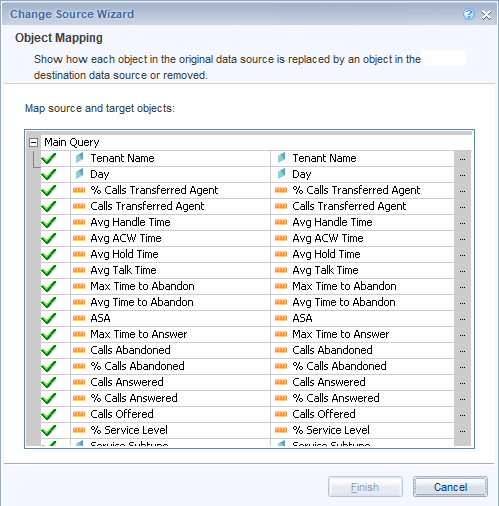This screenshot has height=506, width=499.
Task: Open the ellipsis picker for Calls Offered mapping
Action: pos(462,415)
